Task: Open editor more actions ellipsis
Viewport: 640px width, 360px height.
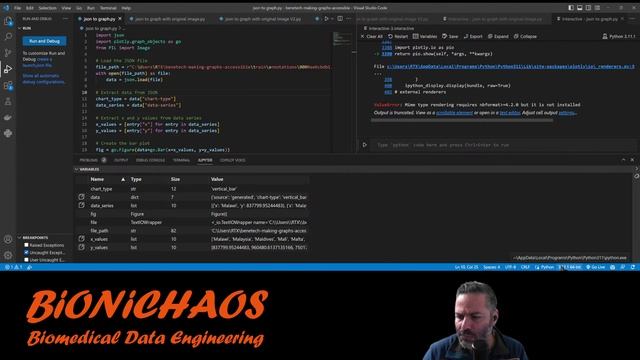Action: (x=349, y=19)
